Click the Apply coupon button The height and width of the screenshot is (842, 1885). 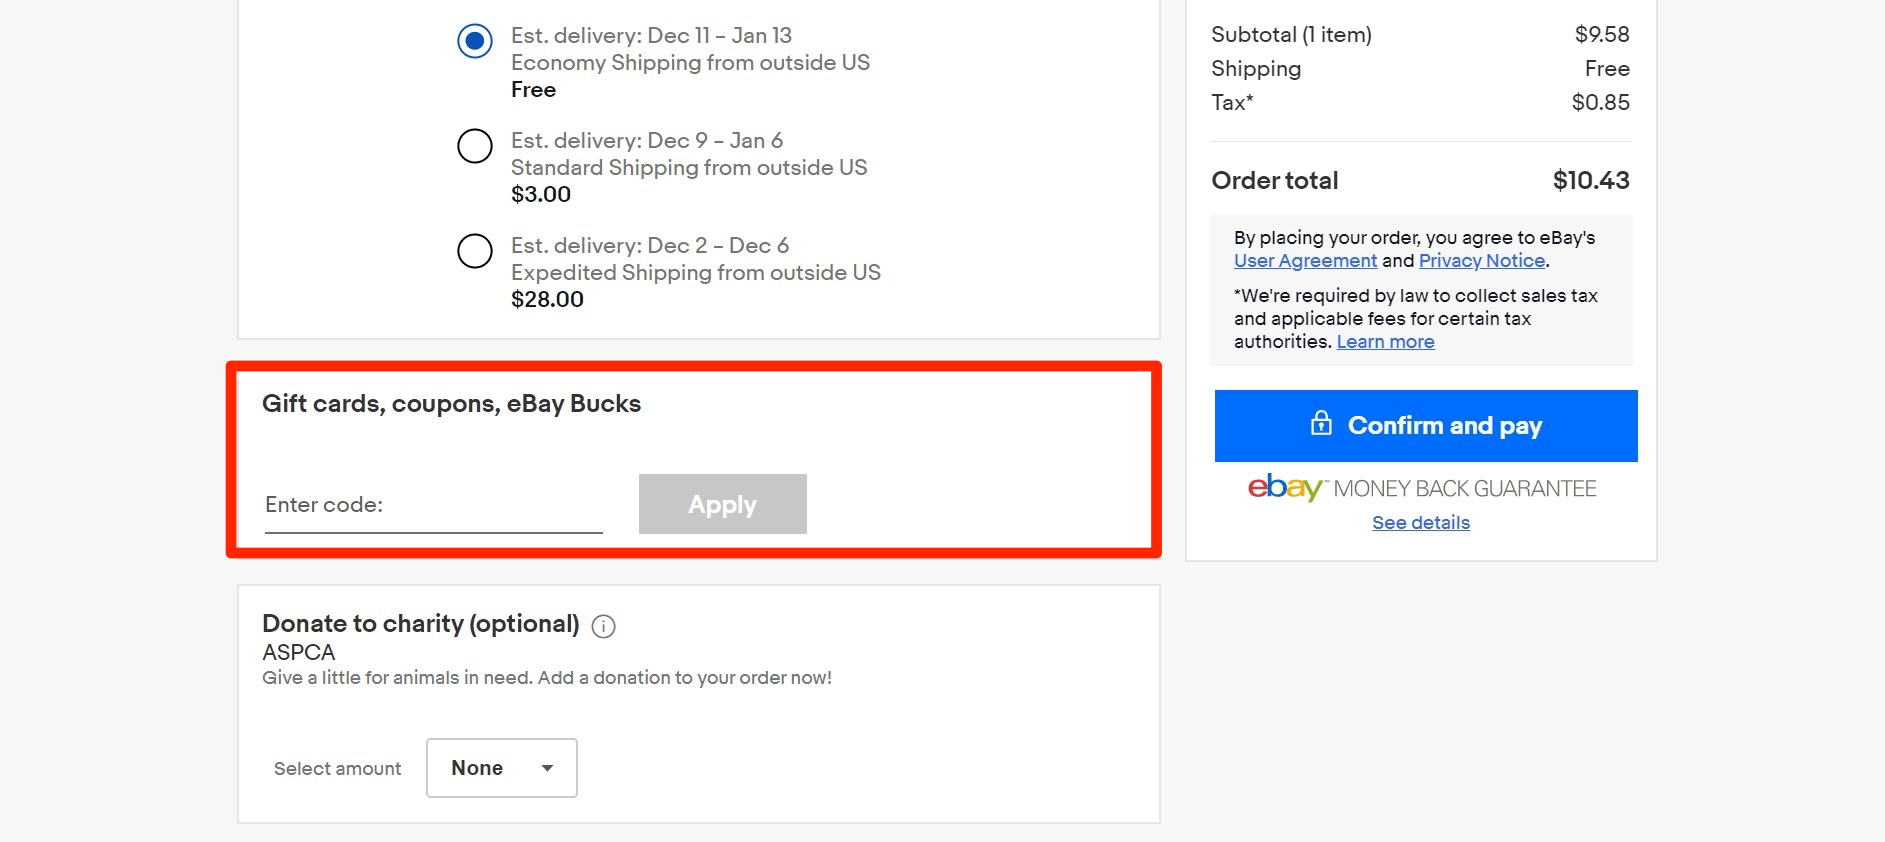click(x=723, y=504)
